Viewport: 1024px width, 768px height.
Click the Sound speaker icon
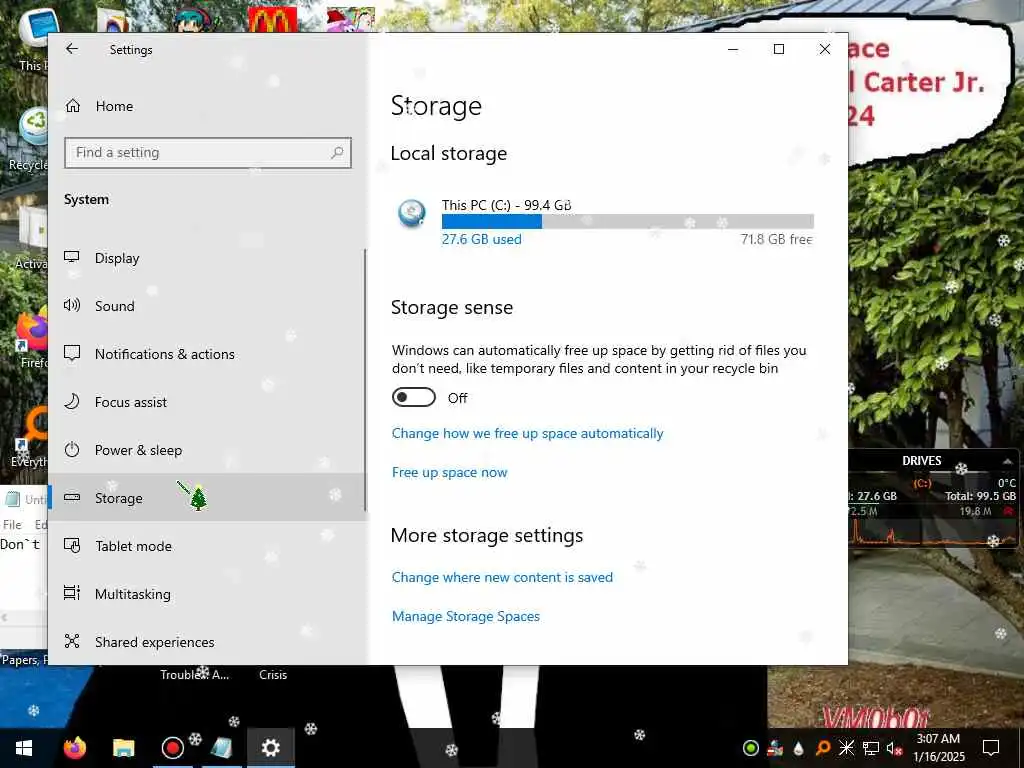coord(72,305)
